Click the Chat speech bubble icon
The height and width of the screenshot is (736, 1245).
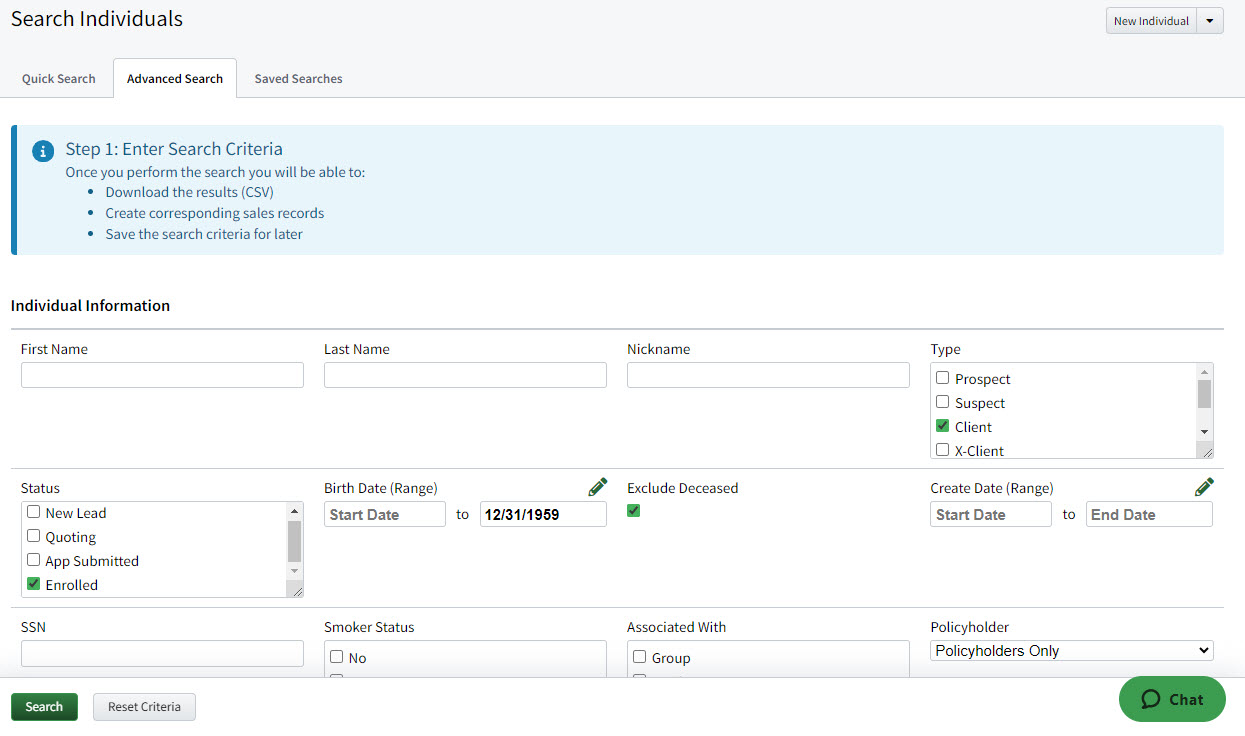(x=1151, y=699)
